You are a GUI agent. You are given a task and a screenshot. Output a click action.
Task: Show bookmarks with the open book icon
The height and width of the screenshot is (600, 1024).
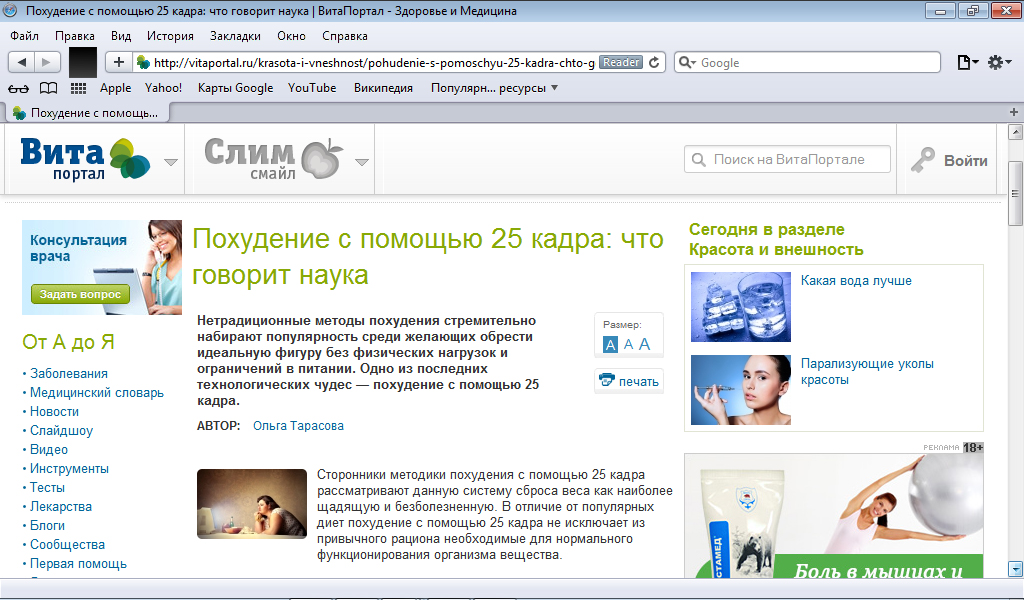click(x=48, y=88)
